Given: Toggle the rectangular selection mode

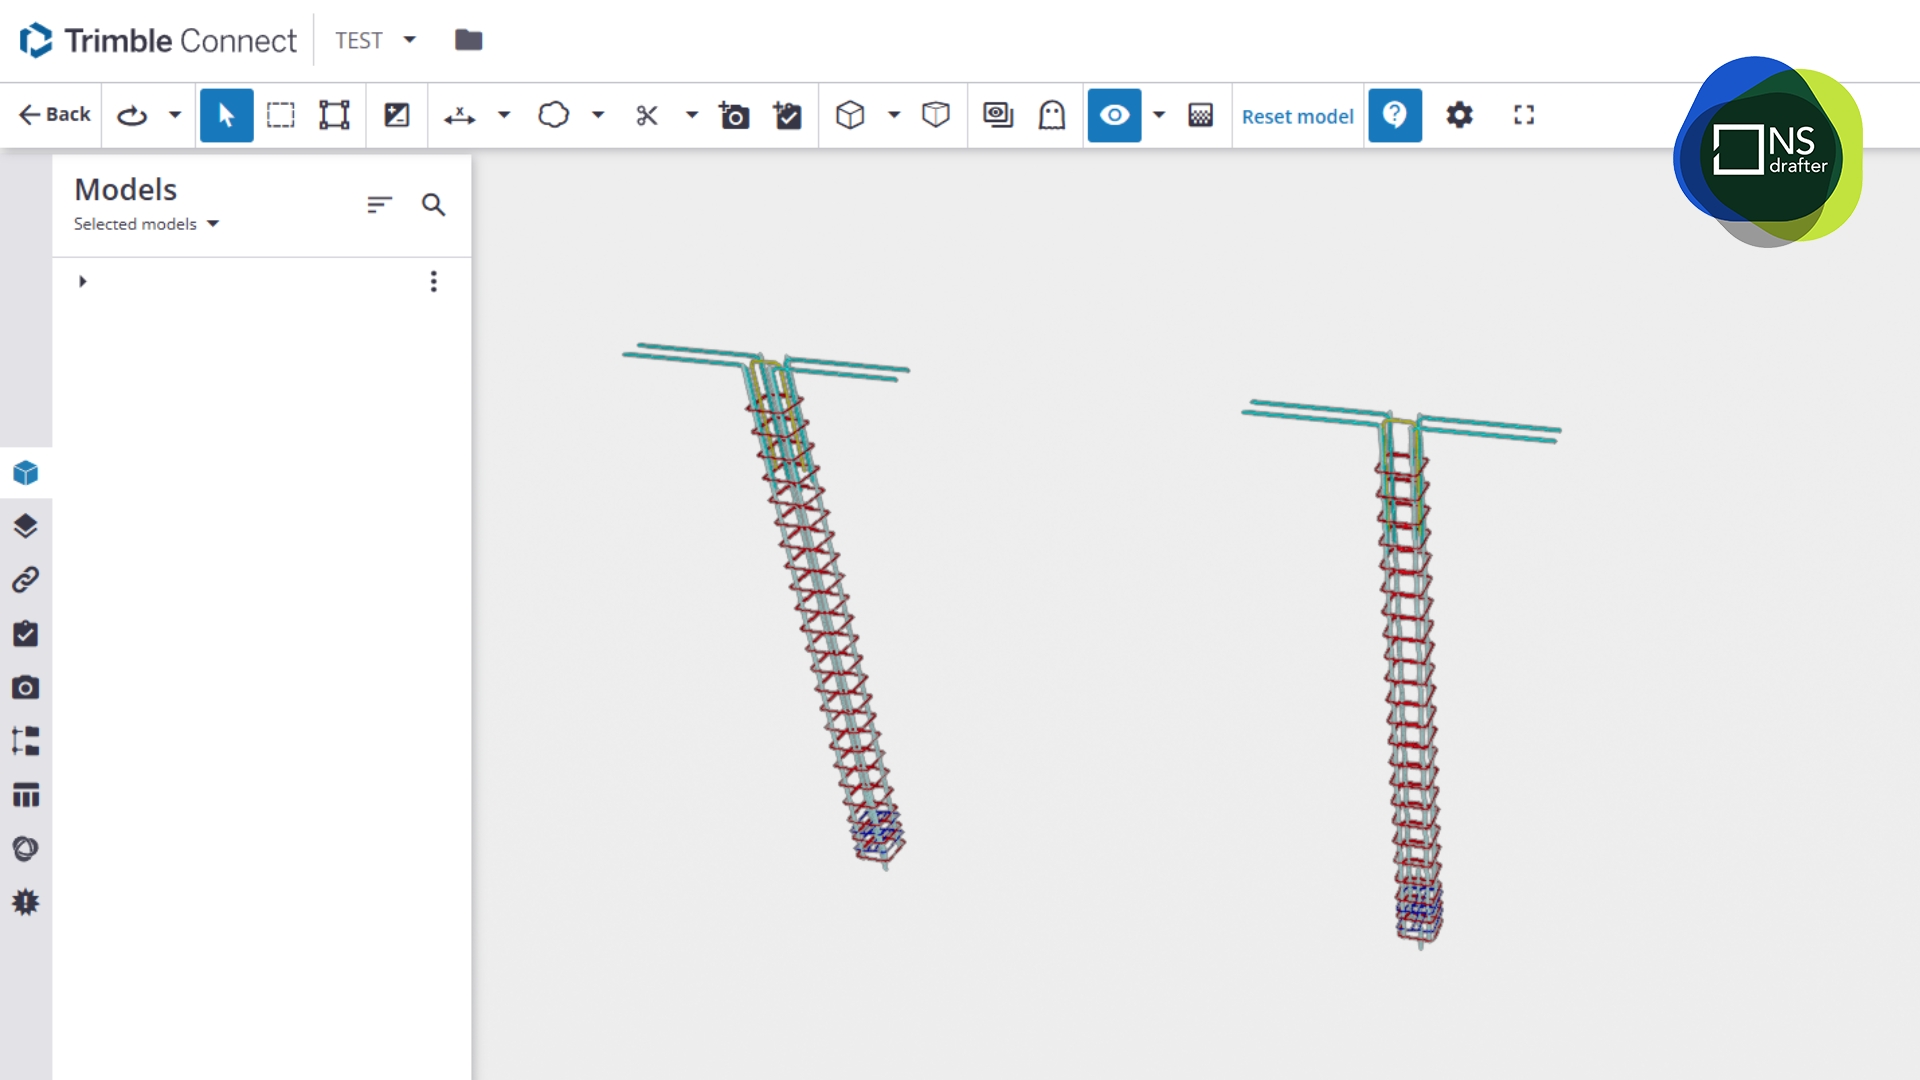Looking at the screenshot, I should click(281, 115).
